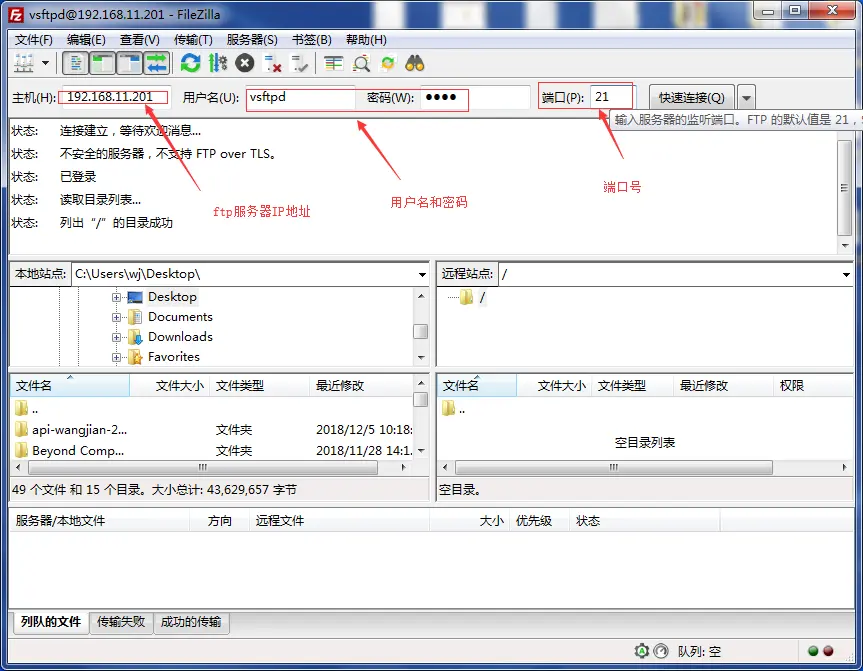Sort remote files by 权限 column
Image resolution: width=863 pixels, height=671 pixels.
[813, 386]
